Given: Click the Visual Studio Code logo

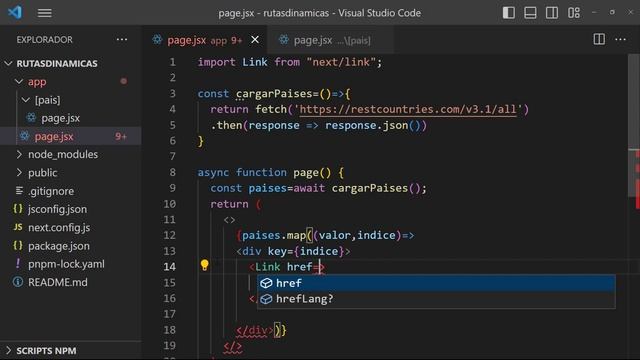Looking at the screenshot, I should [x=15, y=12].
